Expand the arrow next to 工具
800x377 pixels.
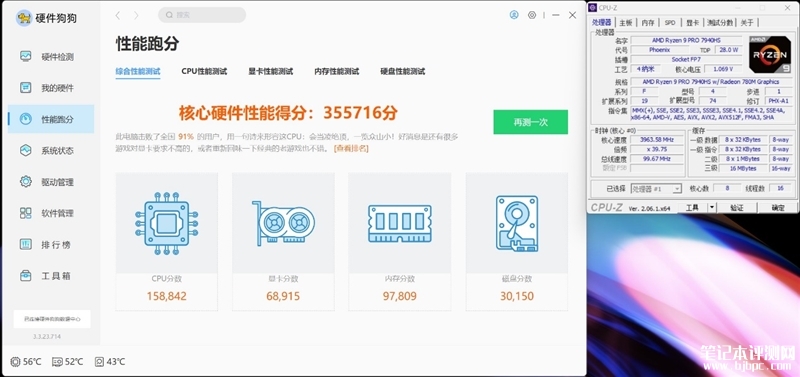712,208
